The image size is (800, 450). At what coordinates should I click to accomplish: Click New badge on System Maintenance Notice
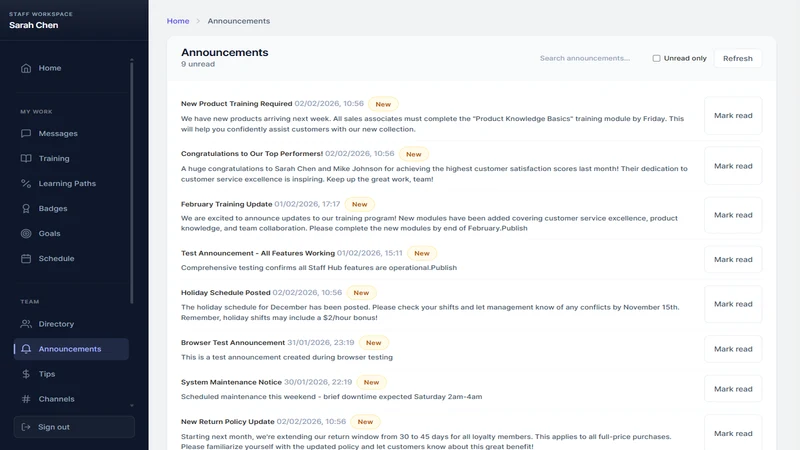[x=371, y=382]
